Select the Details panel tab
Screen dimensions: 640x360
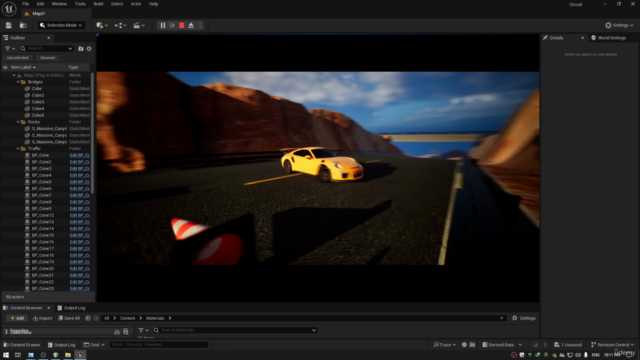click(556, 38)
